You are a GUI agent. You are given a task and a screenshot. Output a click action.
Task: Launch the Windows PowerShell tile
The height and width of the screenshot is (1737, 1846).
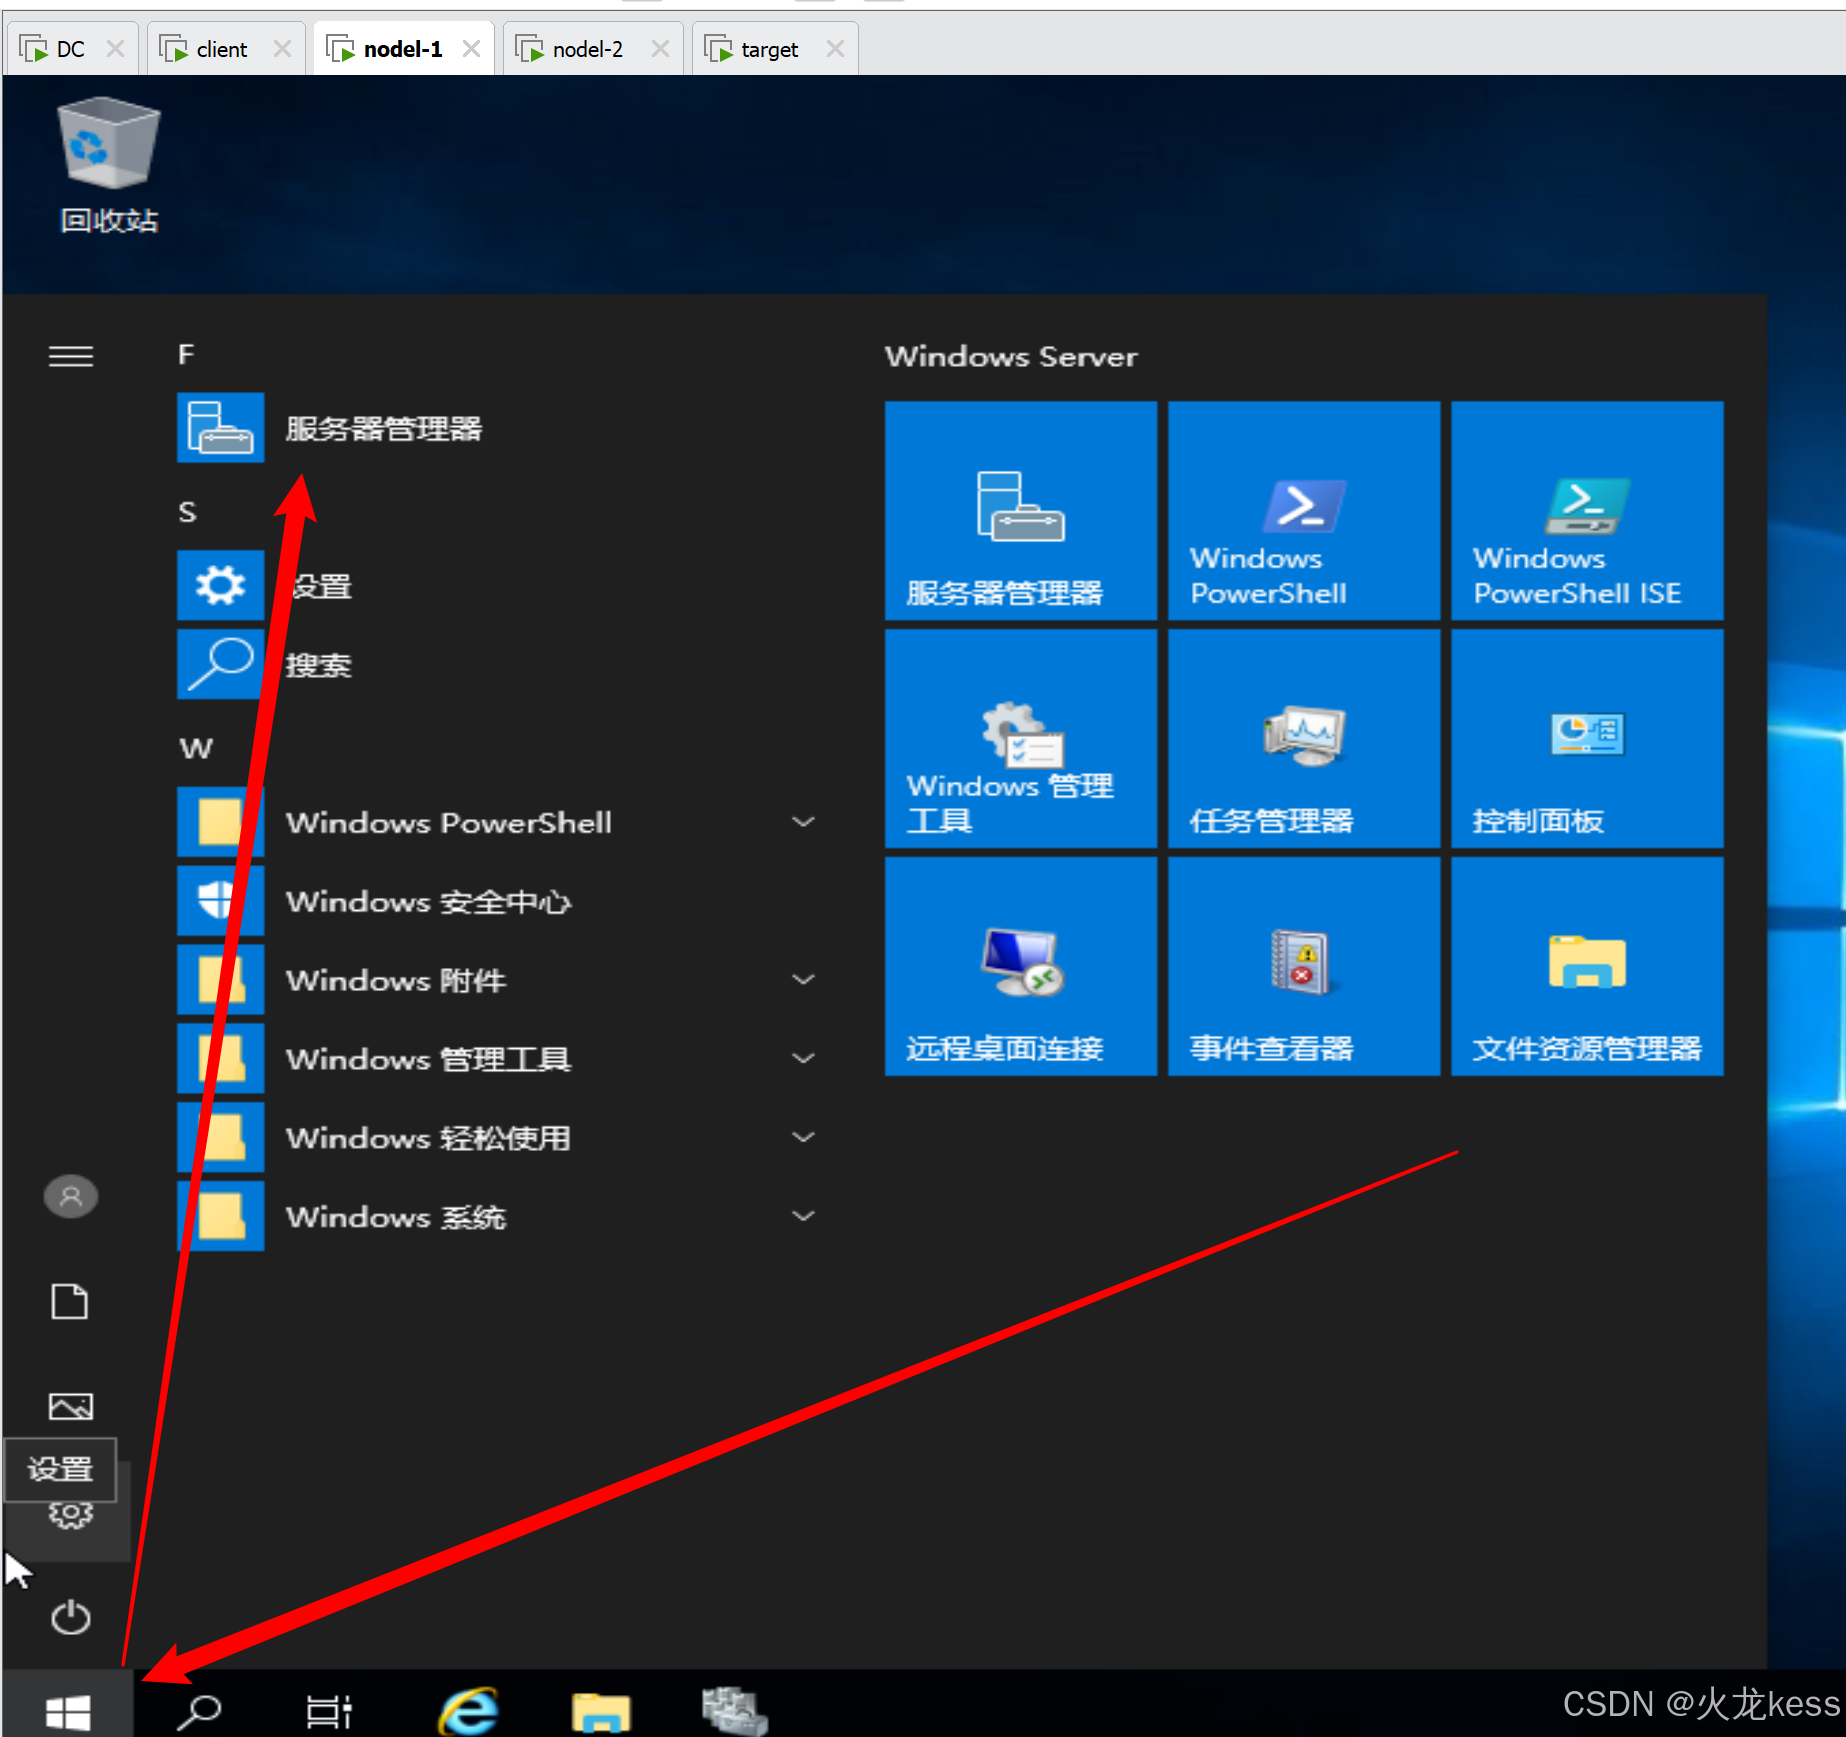pos(1303,510)
